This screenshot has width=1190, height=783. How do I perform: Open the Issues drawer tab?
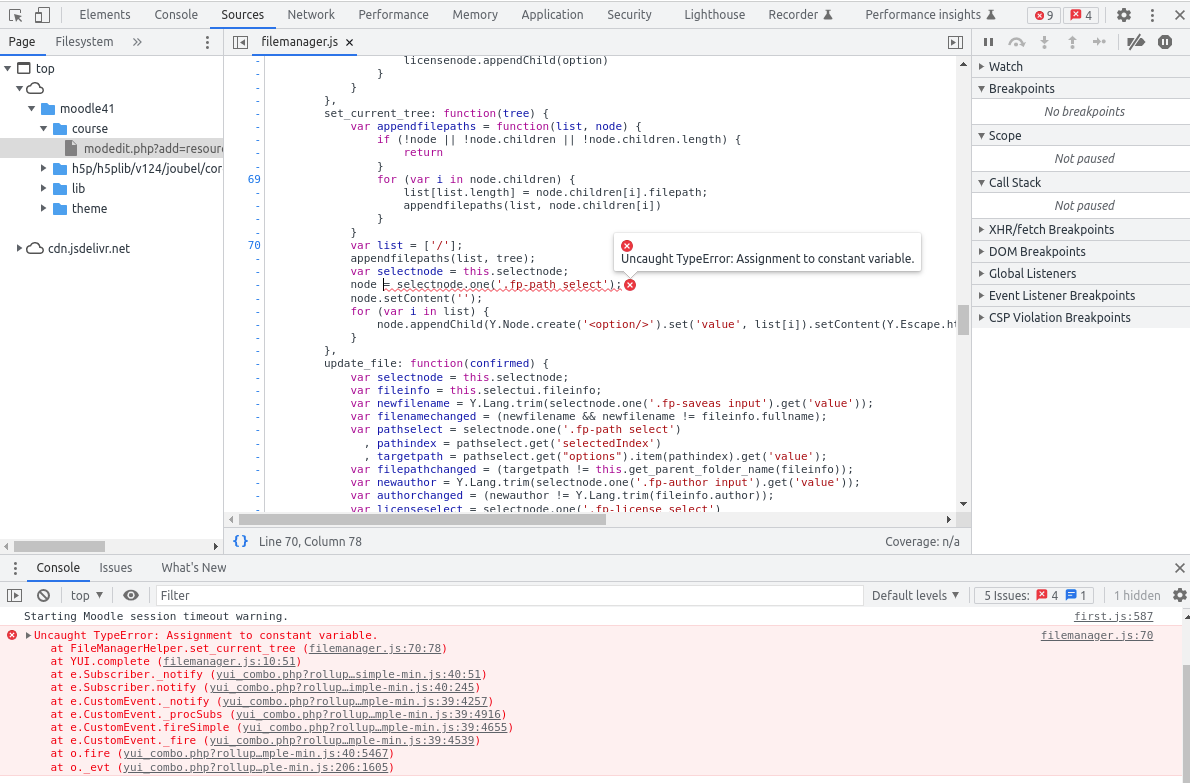(115, 568)
